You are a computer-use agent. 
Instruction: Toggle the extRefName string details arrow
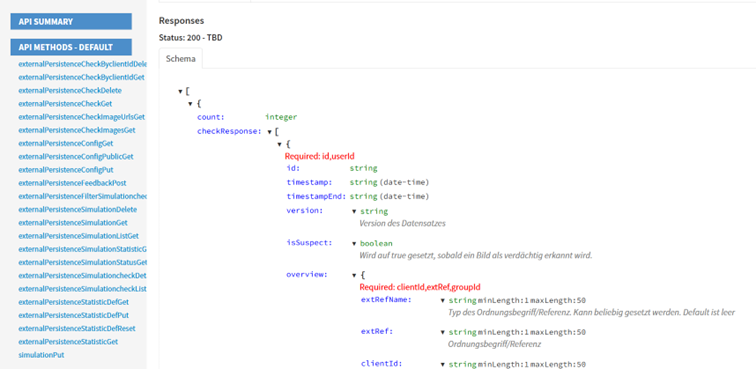(443, 301)
